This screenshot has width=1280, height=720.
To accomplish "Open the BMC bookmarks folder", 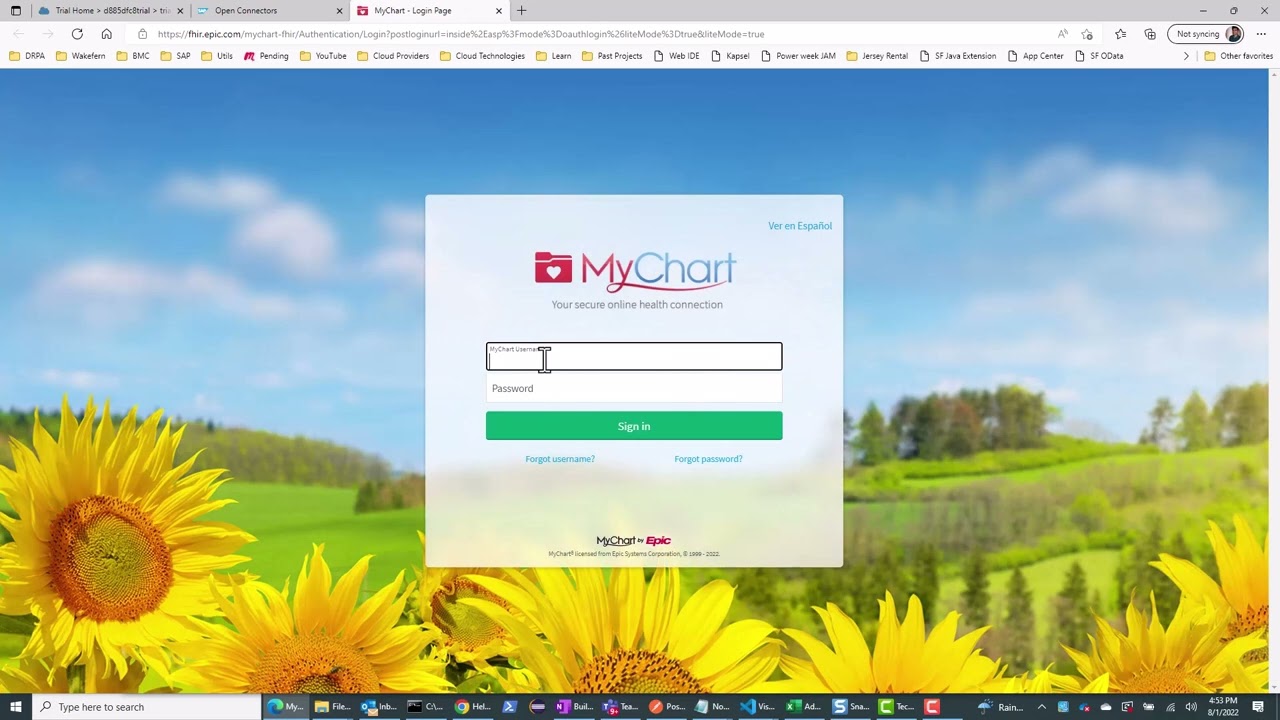I will coord(132,56).
